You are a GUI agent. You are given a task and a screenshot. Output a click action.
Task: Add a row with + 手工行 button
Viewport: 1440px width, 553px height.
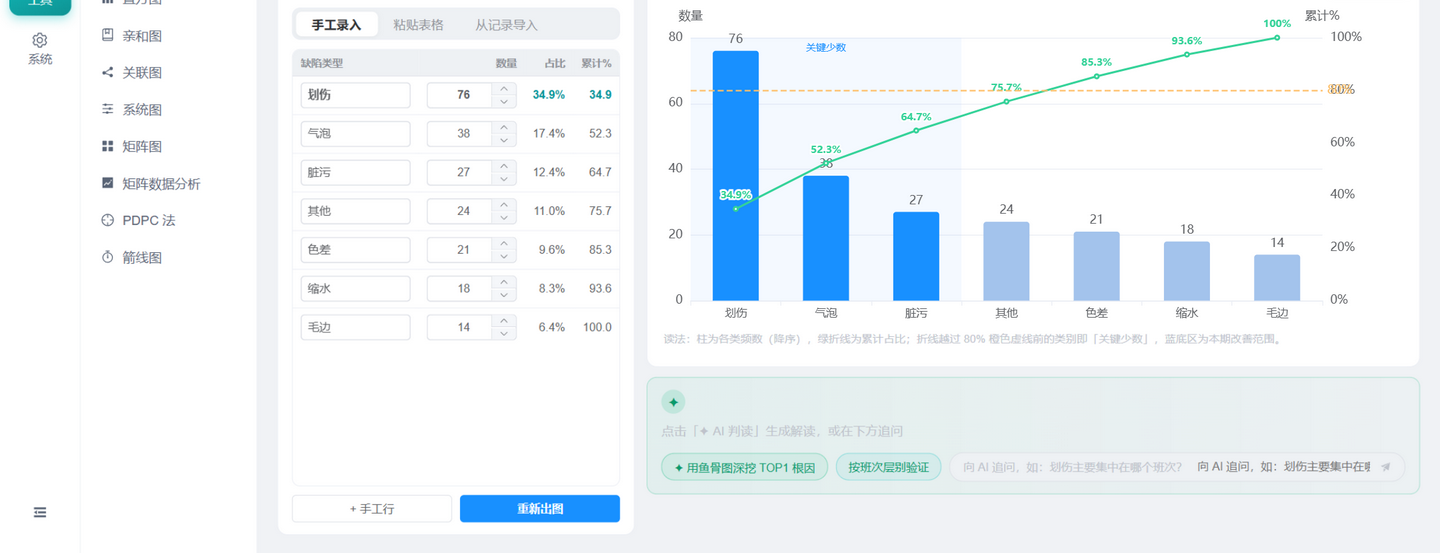372,509
